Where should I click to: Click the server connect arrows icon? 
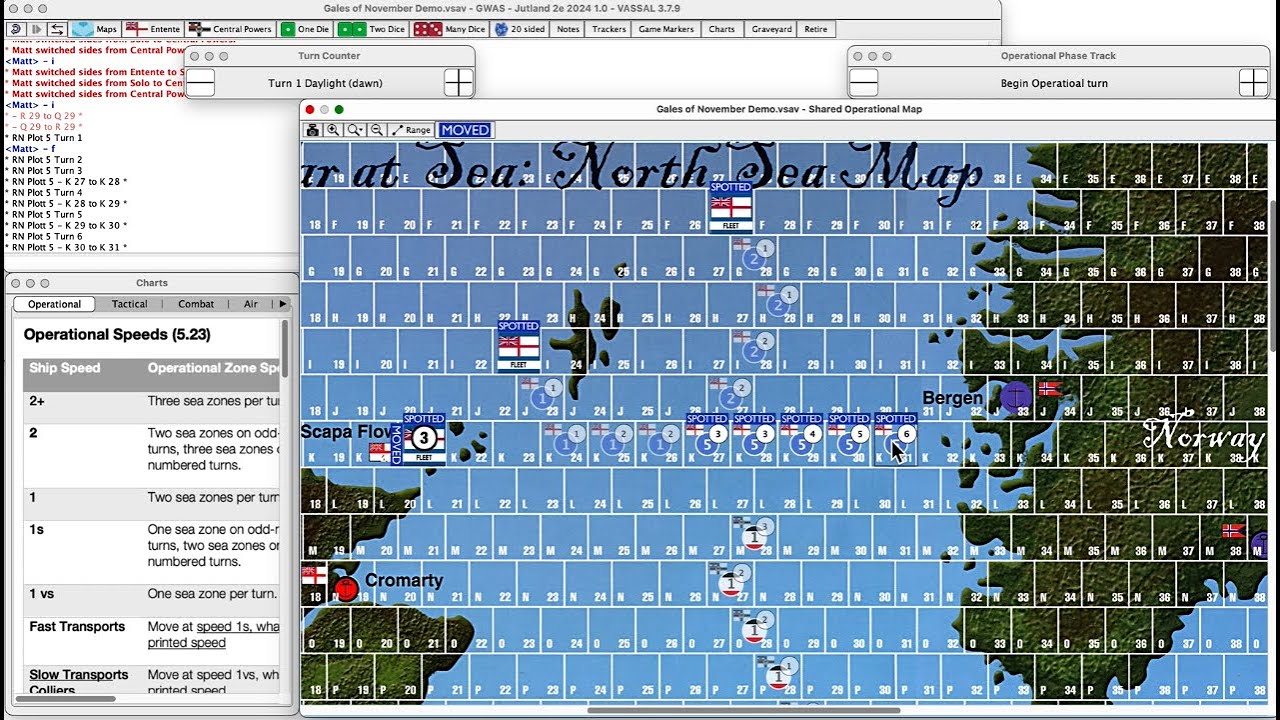[x=57, y=29]
